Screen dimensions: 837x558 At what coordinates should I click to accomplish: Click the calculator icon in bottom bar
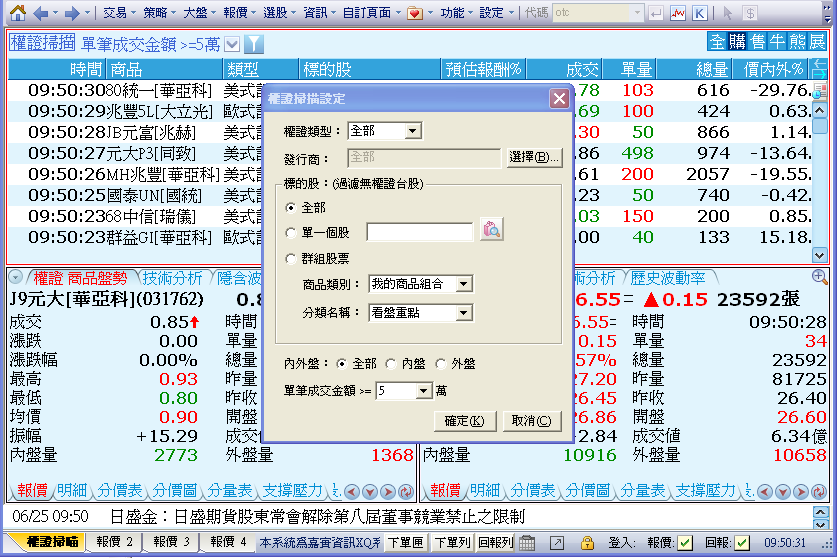pyautogui.click(x=526, y=542)
